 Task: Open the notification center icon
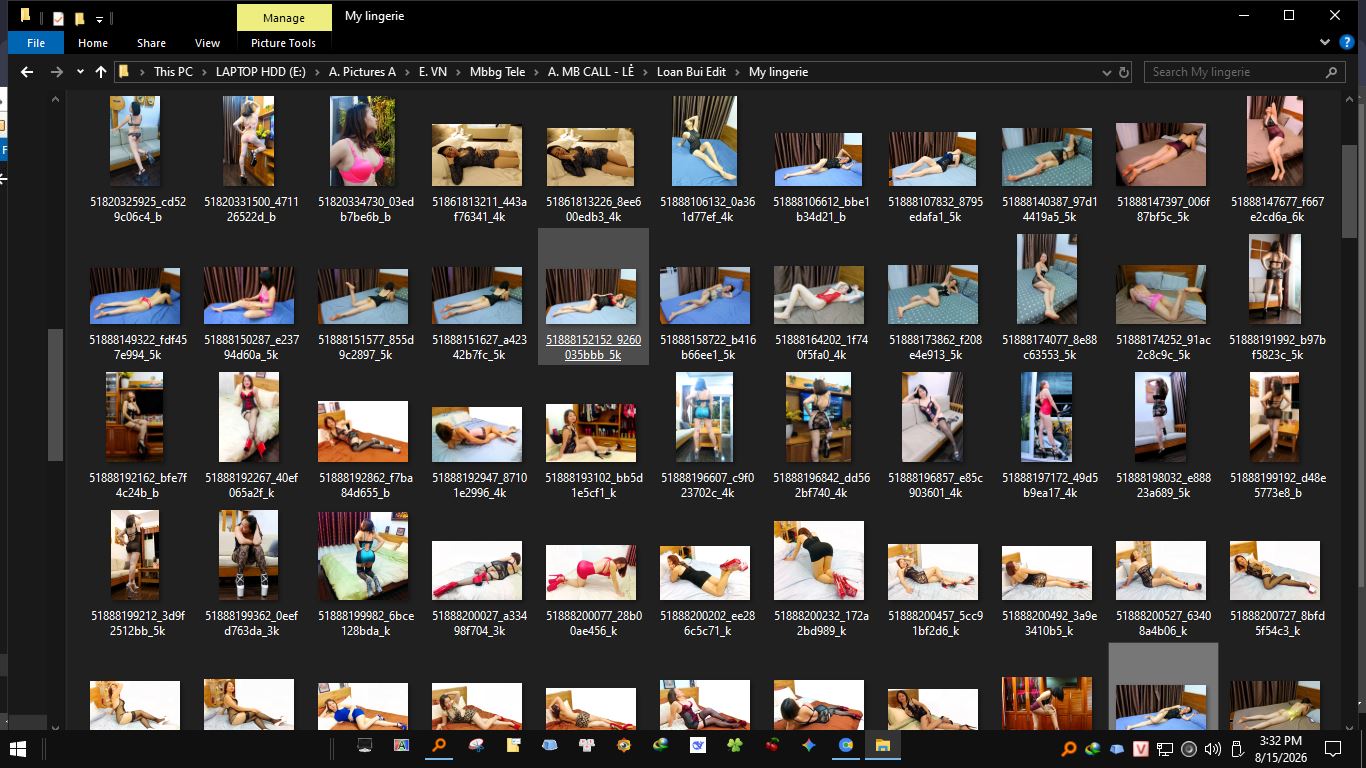[1332, 748]
